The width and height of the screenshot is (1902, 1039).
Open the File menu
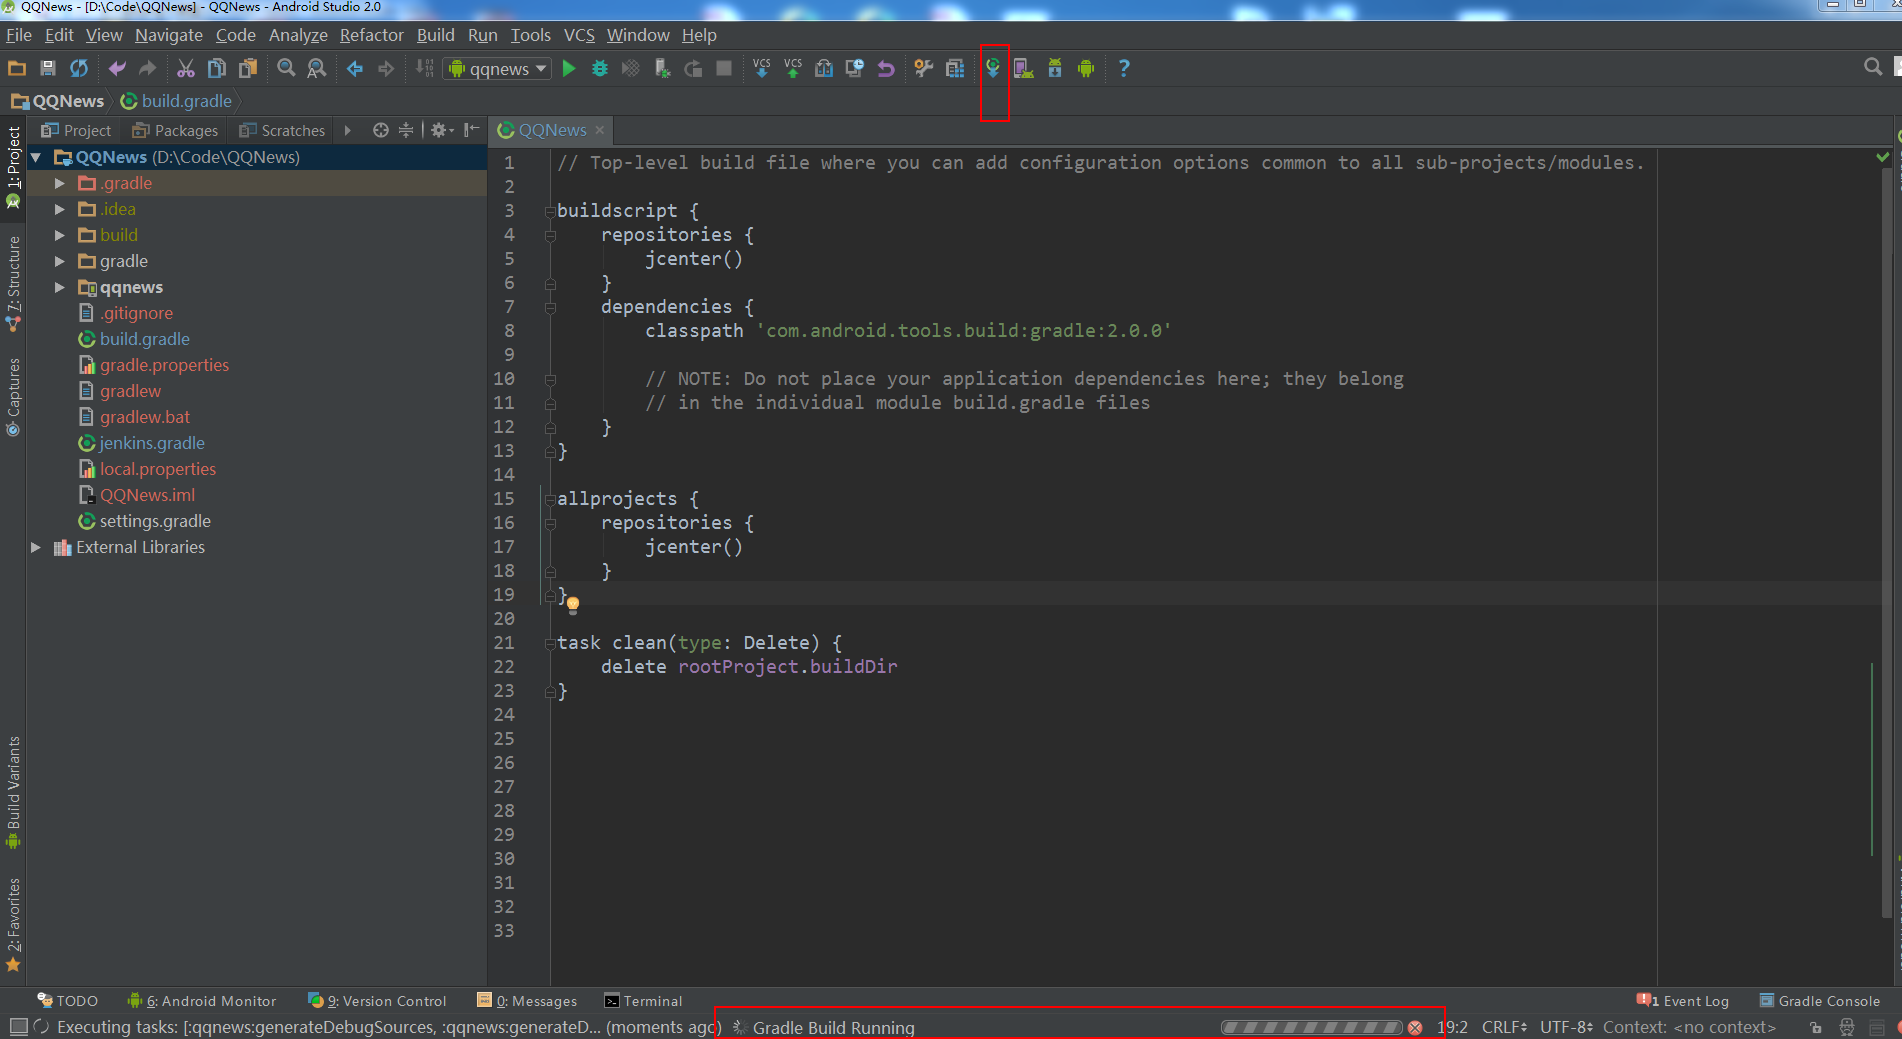point(19,35)
